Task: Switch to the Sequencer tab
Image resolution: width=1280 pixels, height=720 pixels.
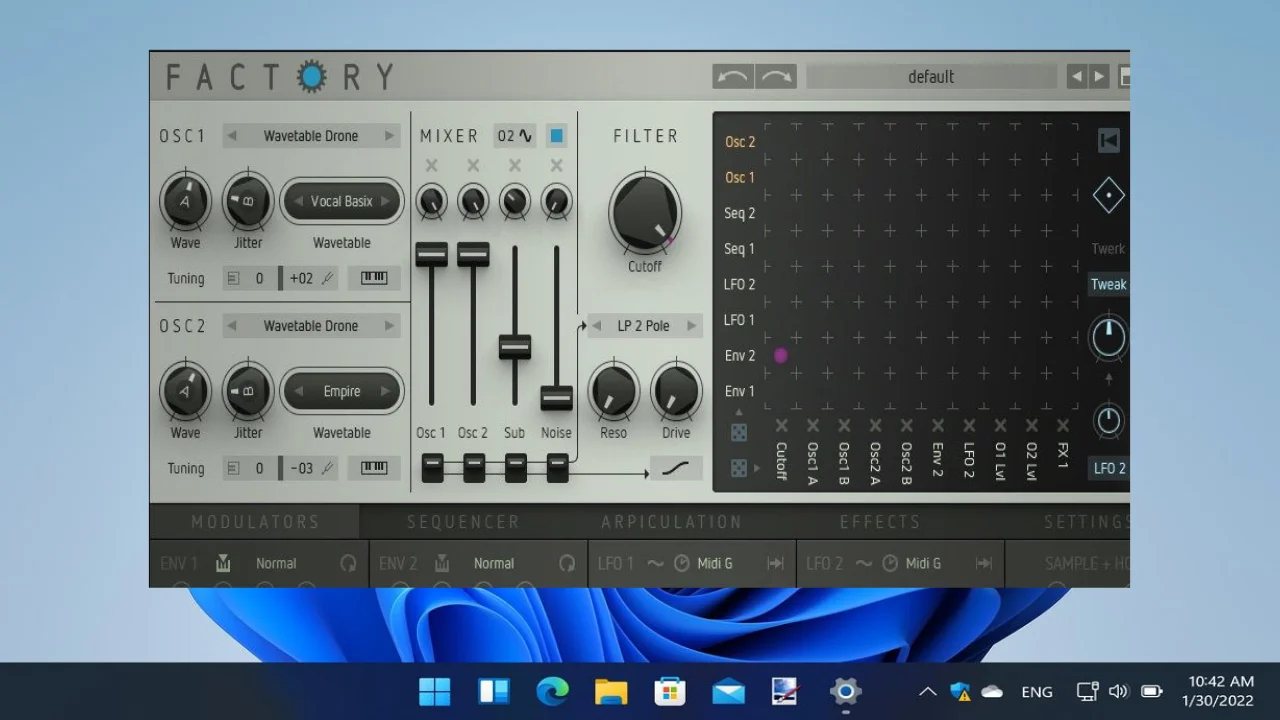Action: pyautogui.click(x=463, y=522)
